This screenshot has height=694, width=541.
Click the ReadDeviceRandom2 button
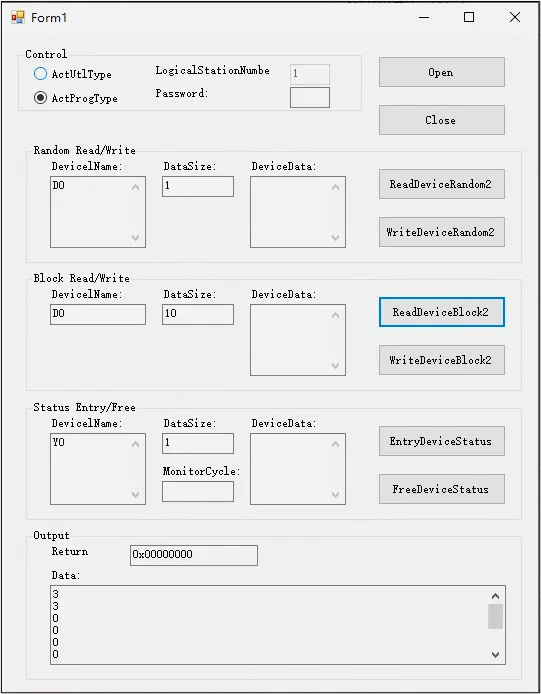coord(441,184)
